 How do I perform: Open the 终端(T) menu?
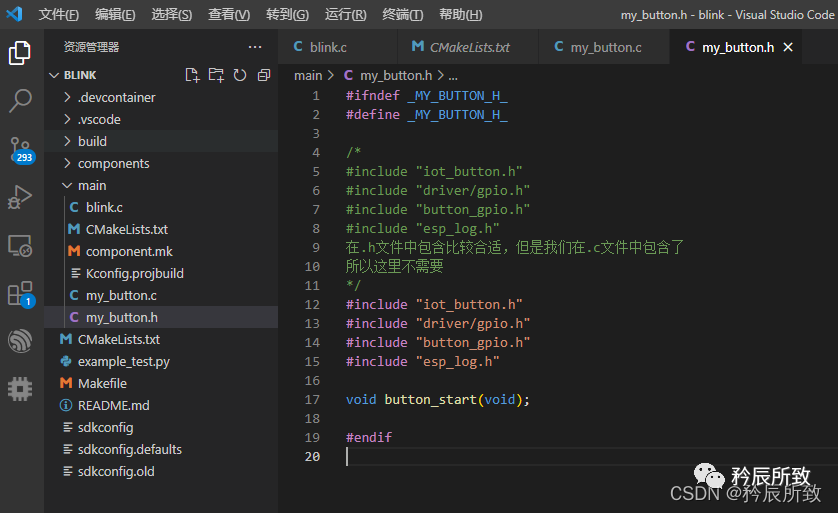402,15
